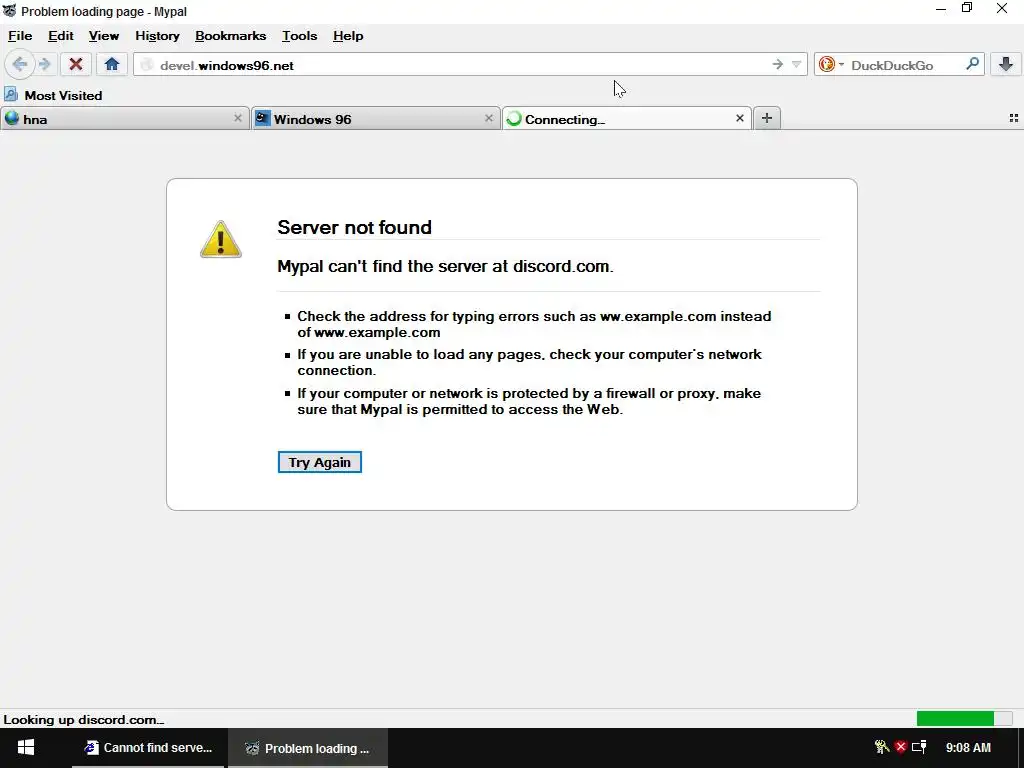Open the Tools menu
1024x768 pixels.
(300, 36)
